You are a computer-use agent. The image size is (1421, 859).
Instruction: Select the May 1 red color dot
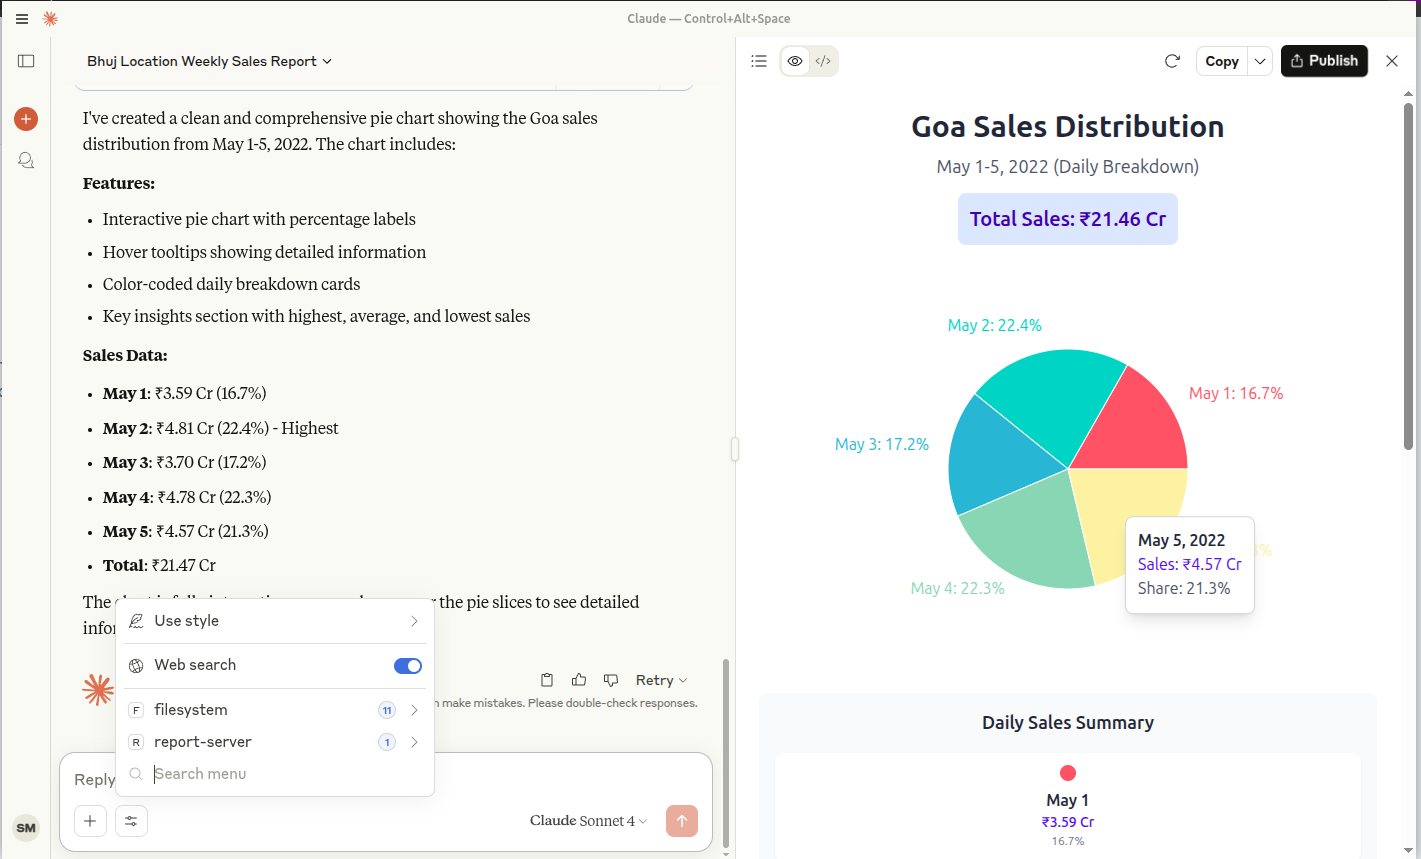(1068, 772)
